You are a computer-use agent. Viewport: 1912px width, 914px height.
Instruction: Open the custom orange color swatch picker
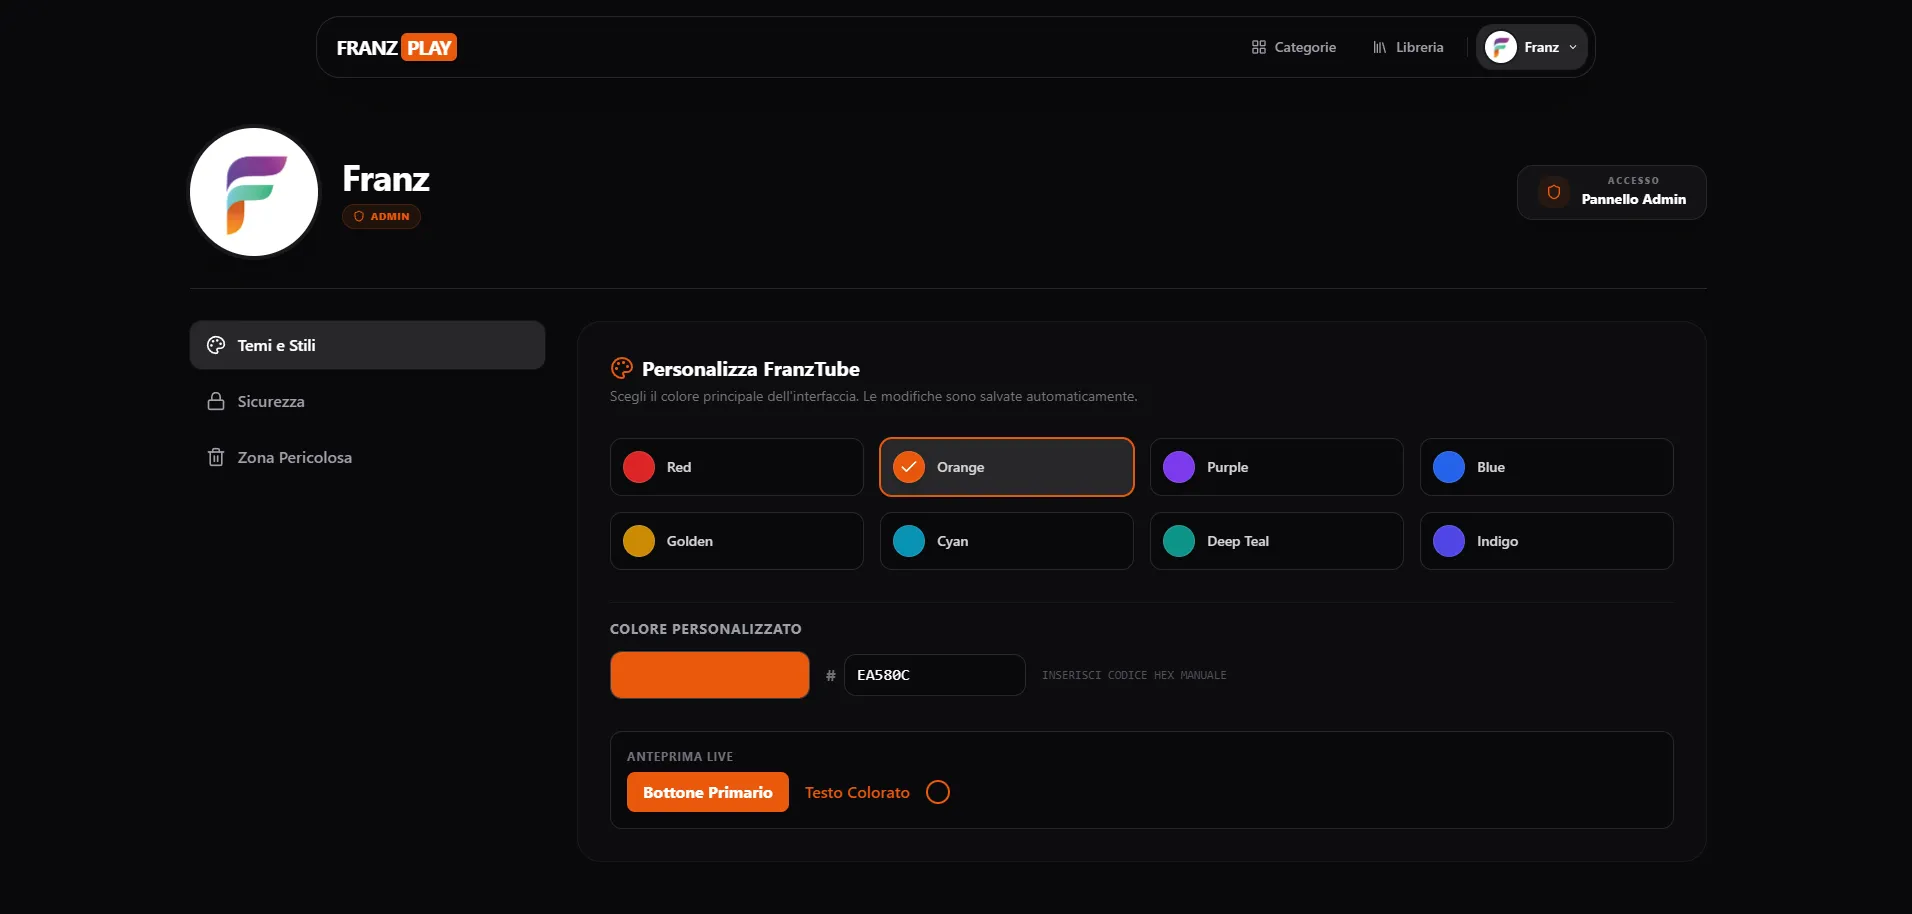pos(710,675)
